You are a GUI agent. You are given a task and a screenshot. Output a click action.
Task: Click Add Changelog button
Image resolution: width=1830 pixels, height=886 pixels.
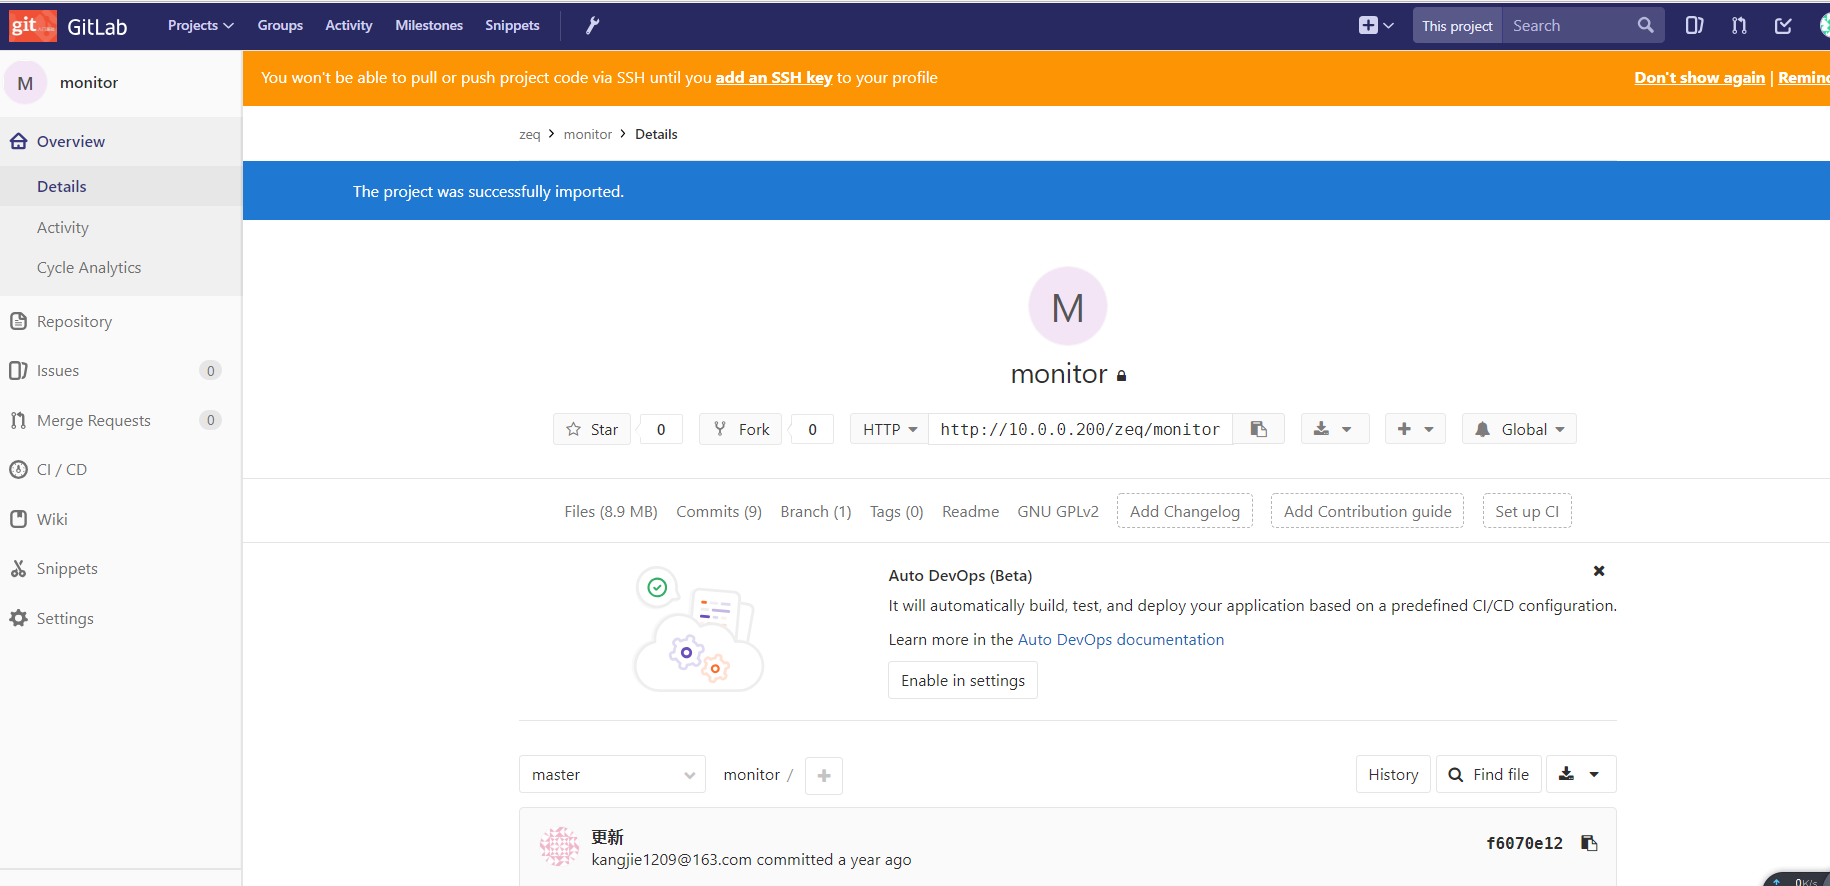tap(1185, 511)
